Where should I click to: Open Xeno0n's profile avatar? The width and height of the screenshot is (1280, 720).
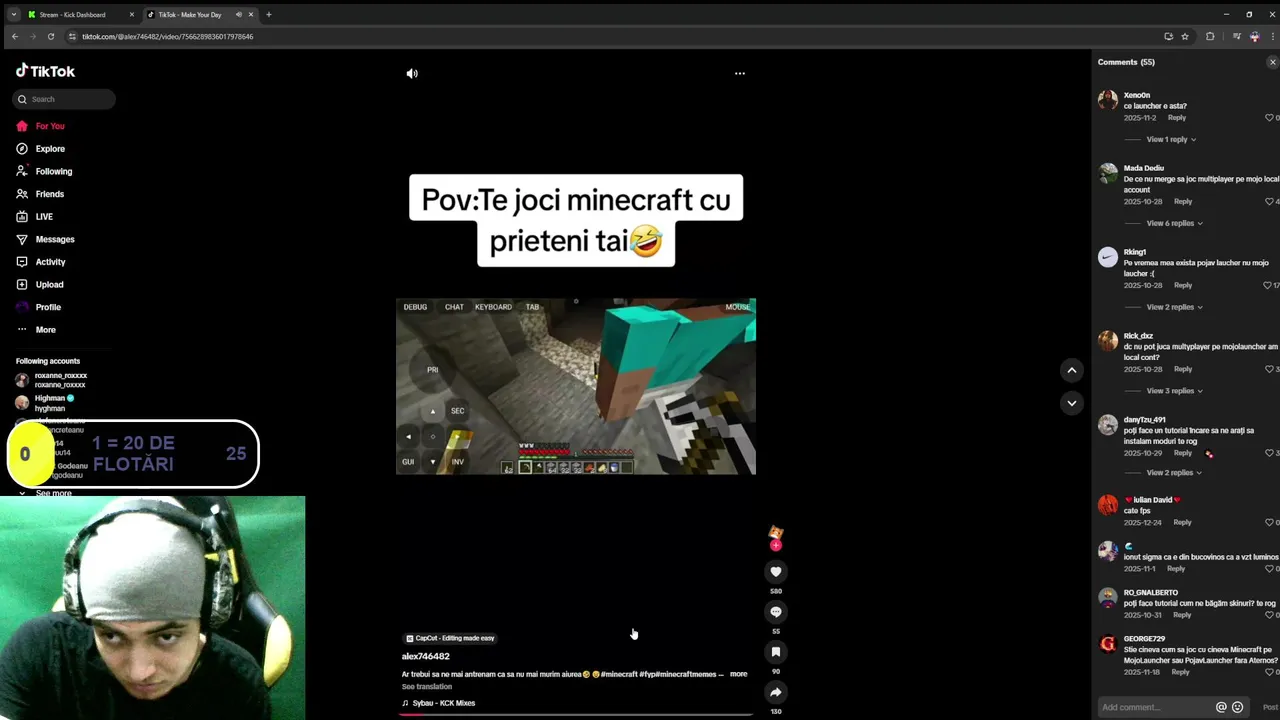click(1107, 99)
